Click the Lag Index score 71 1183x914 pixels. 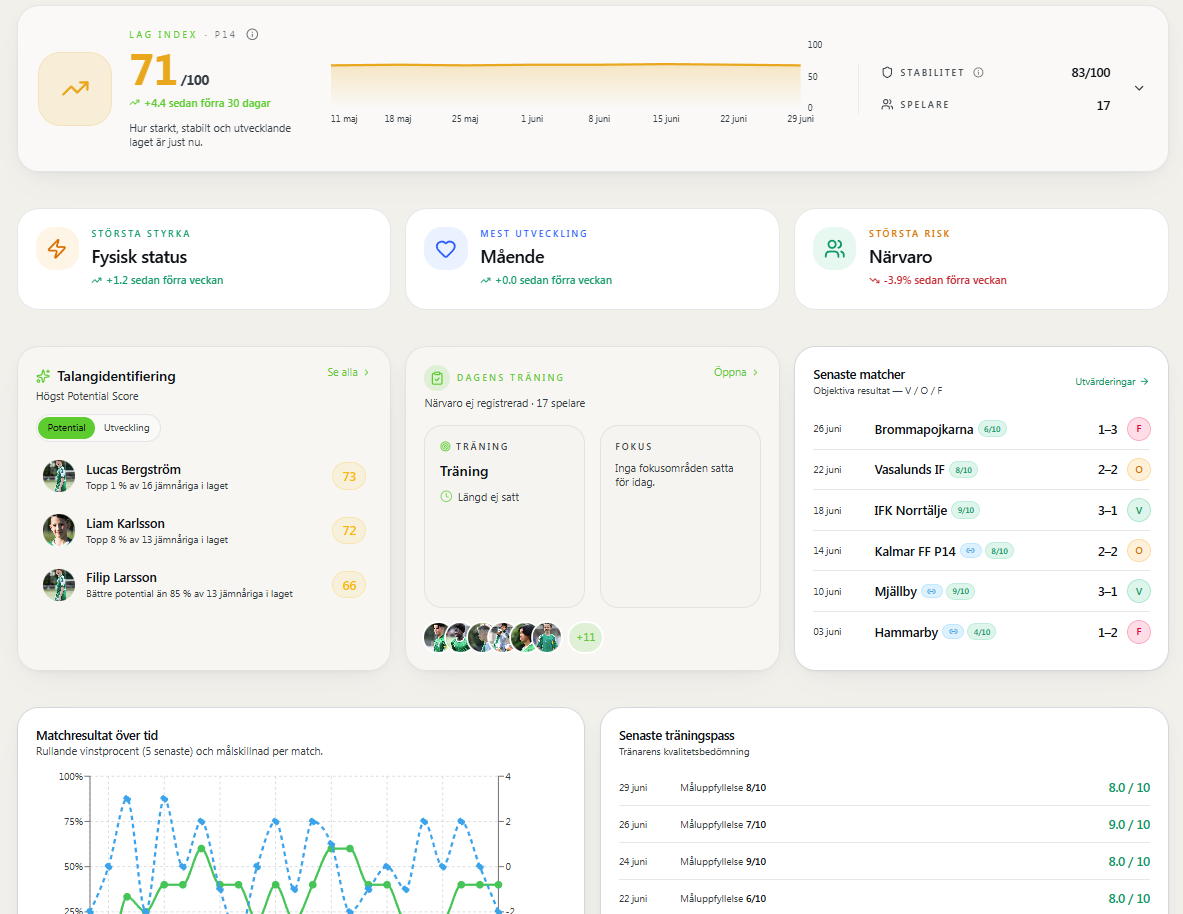154,70
